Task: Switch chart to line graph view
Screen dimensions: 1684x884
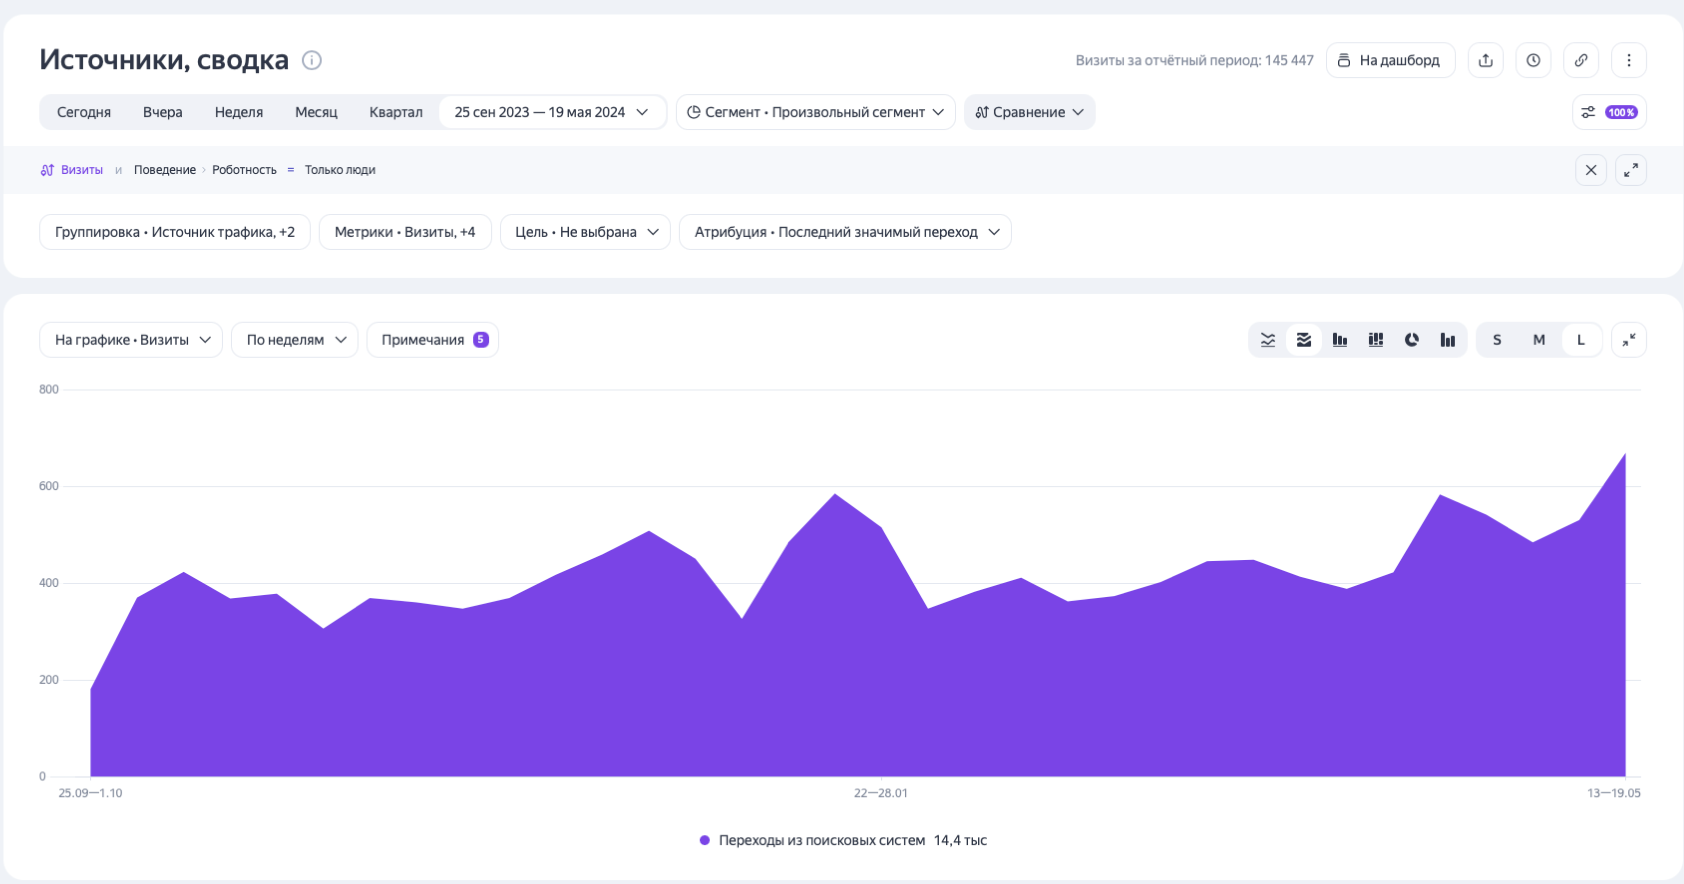Action: click(1268, 340)
